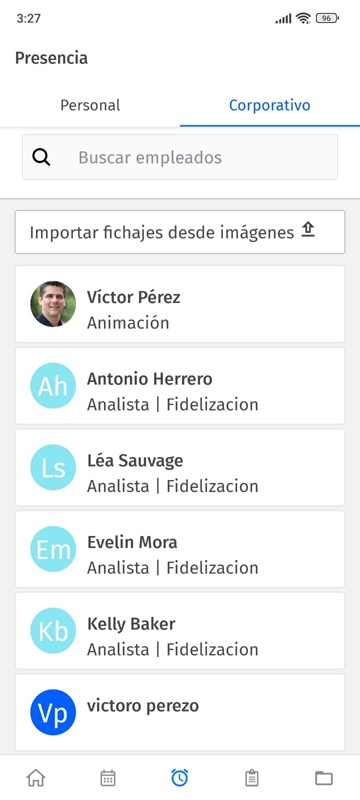Open victoro perezo employee card
This screenshot has height=800, width=360.
tap(180, 712)
